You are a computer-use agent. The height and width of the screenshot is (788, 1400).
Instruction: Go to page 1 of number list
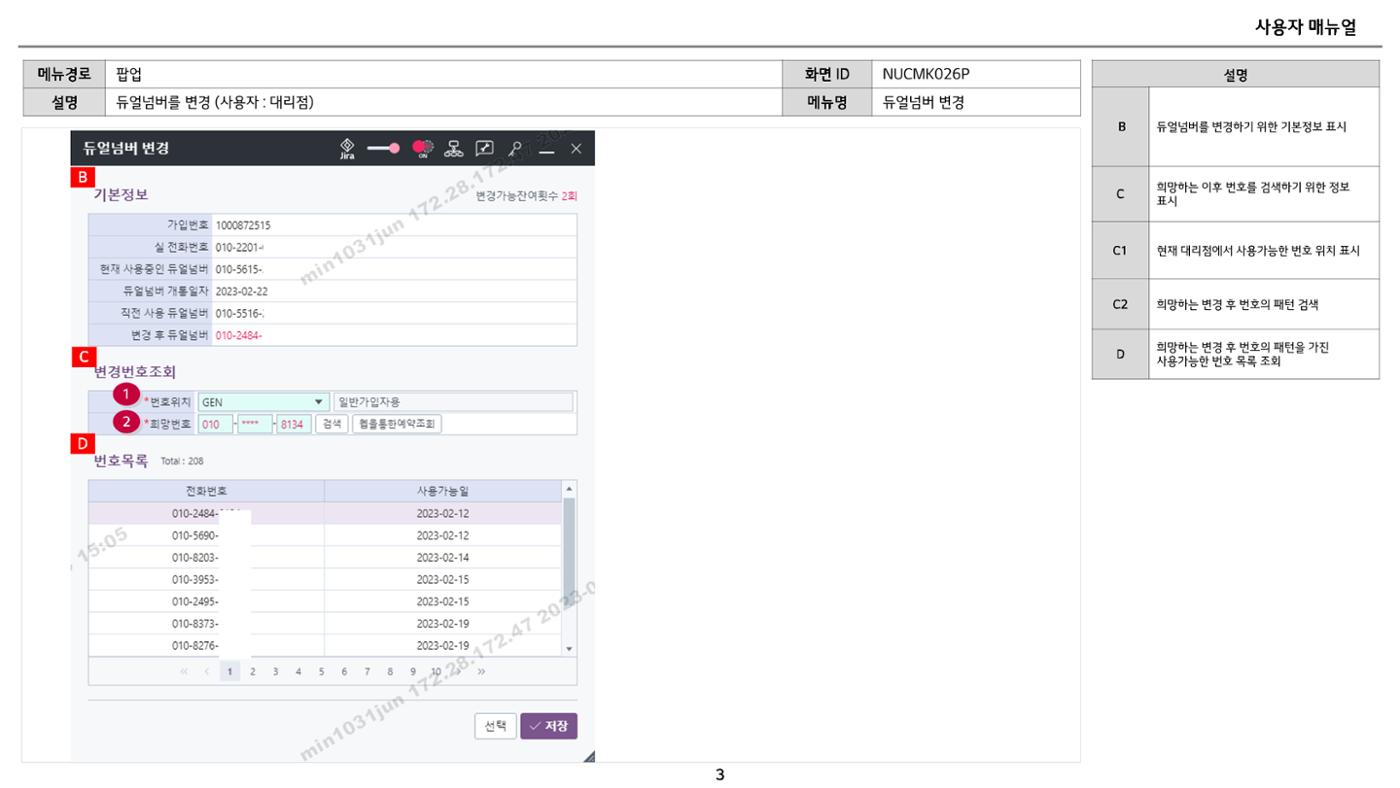(229, 671)
